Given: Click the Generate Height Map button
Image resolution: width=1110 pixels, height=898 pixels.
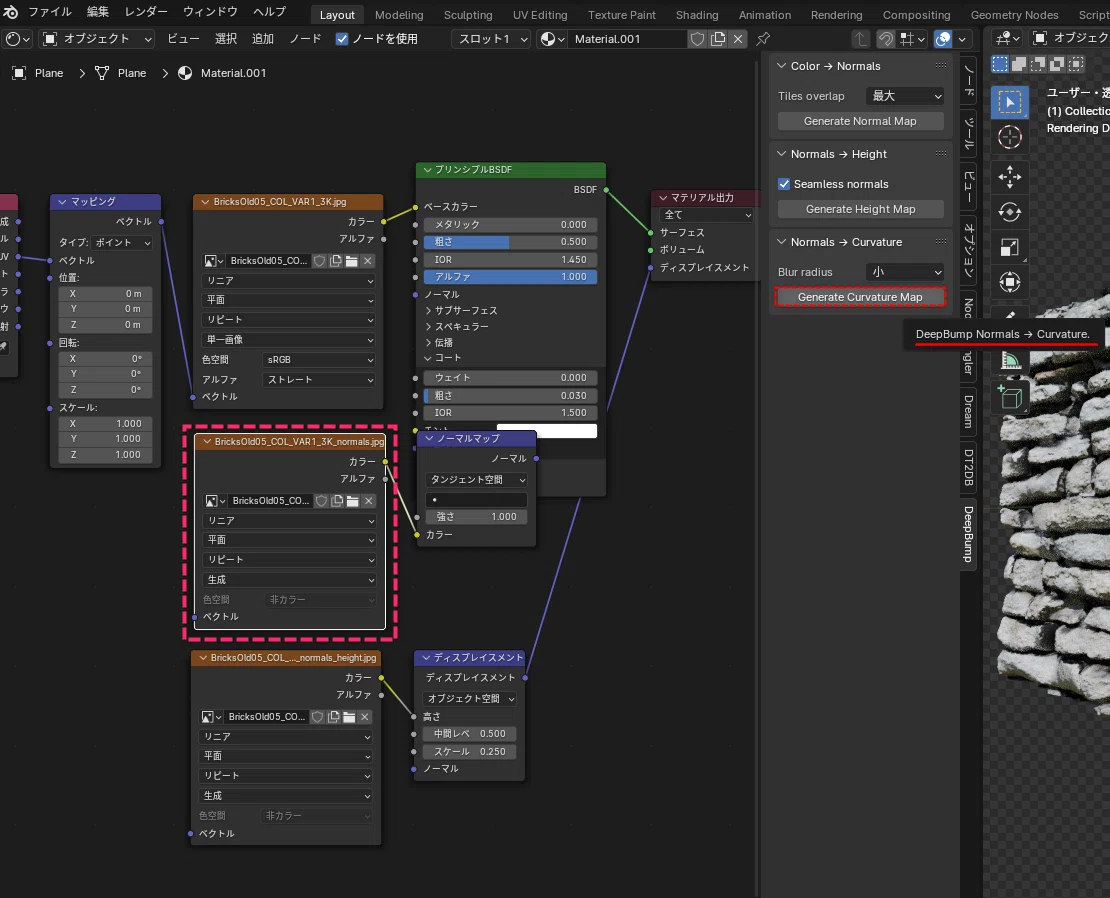Looking at the screenshot, I should click(x=860, y=209).
